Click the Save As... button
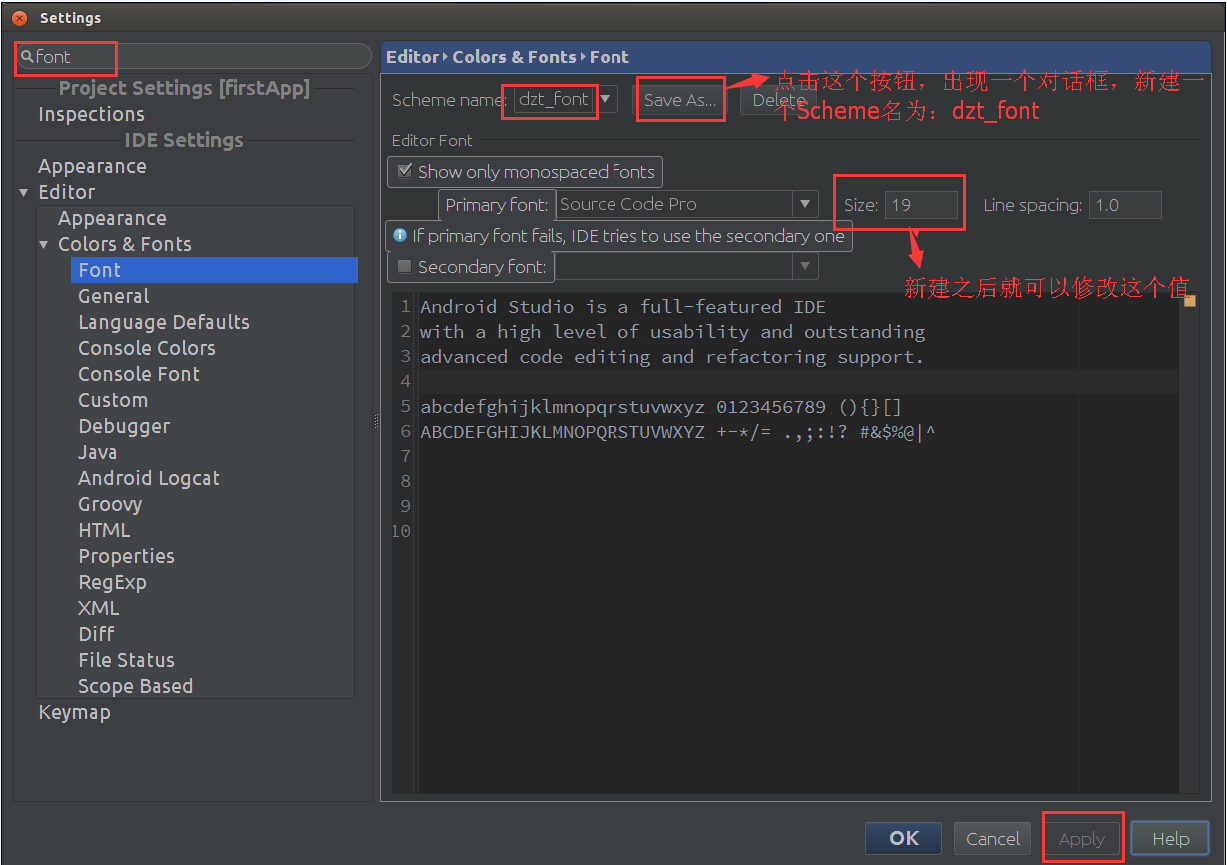 pos(680,100)
